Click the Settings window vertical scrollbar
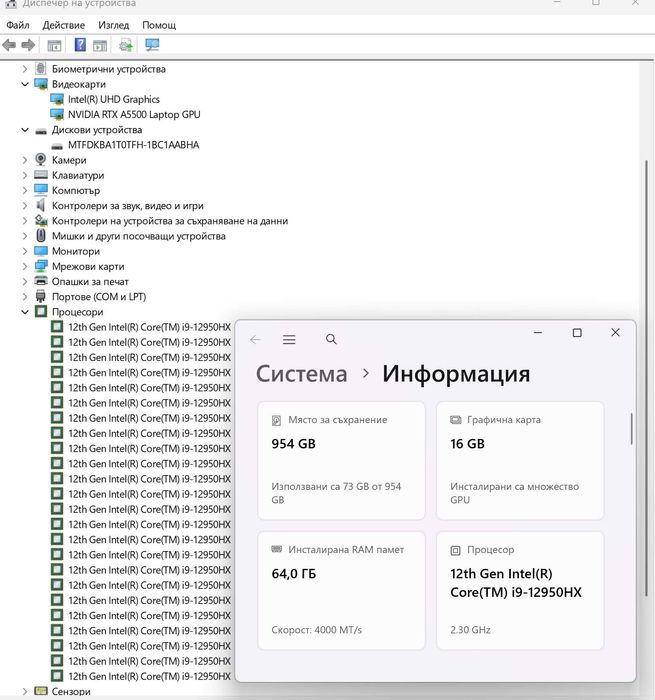655x700 pixels. 631,429
